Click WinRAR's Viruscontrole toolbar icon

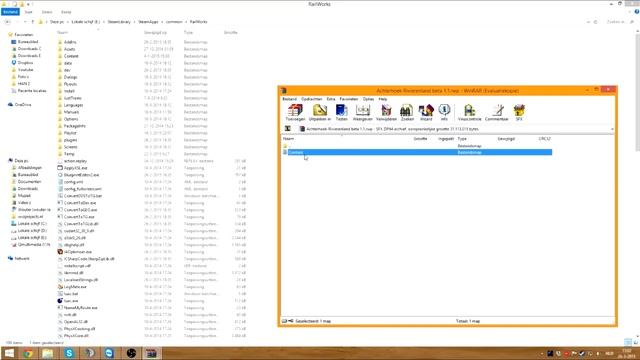pos(469,112)
